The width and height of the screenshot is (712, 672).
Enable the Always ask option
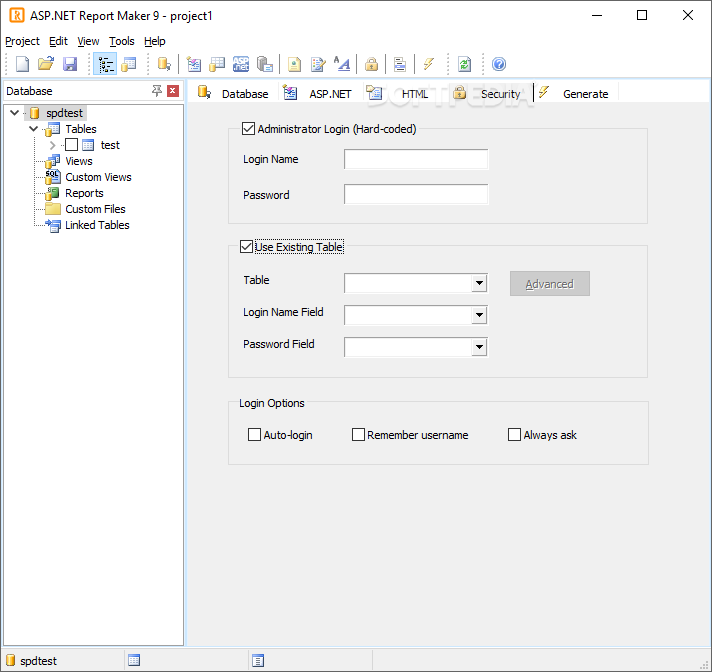tap(514, 435)
